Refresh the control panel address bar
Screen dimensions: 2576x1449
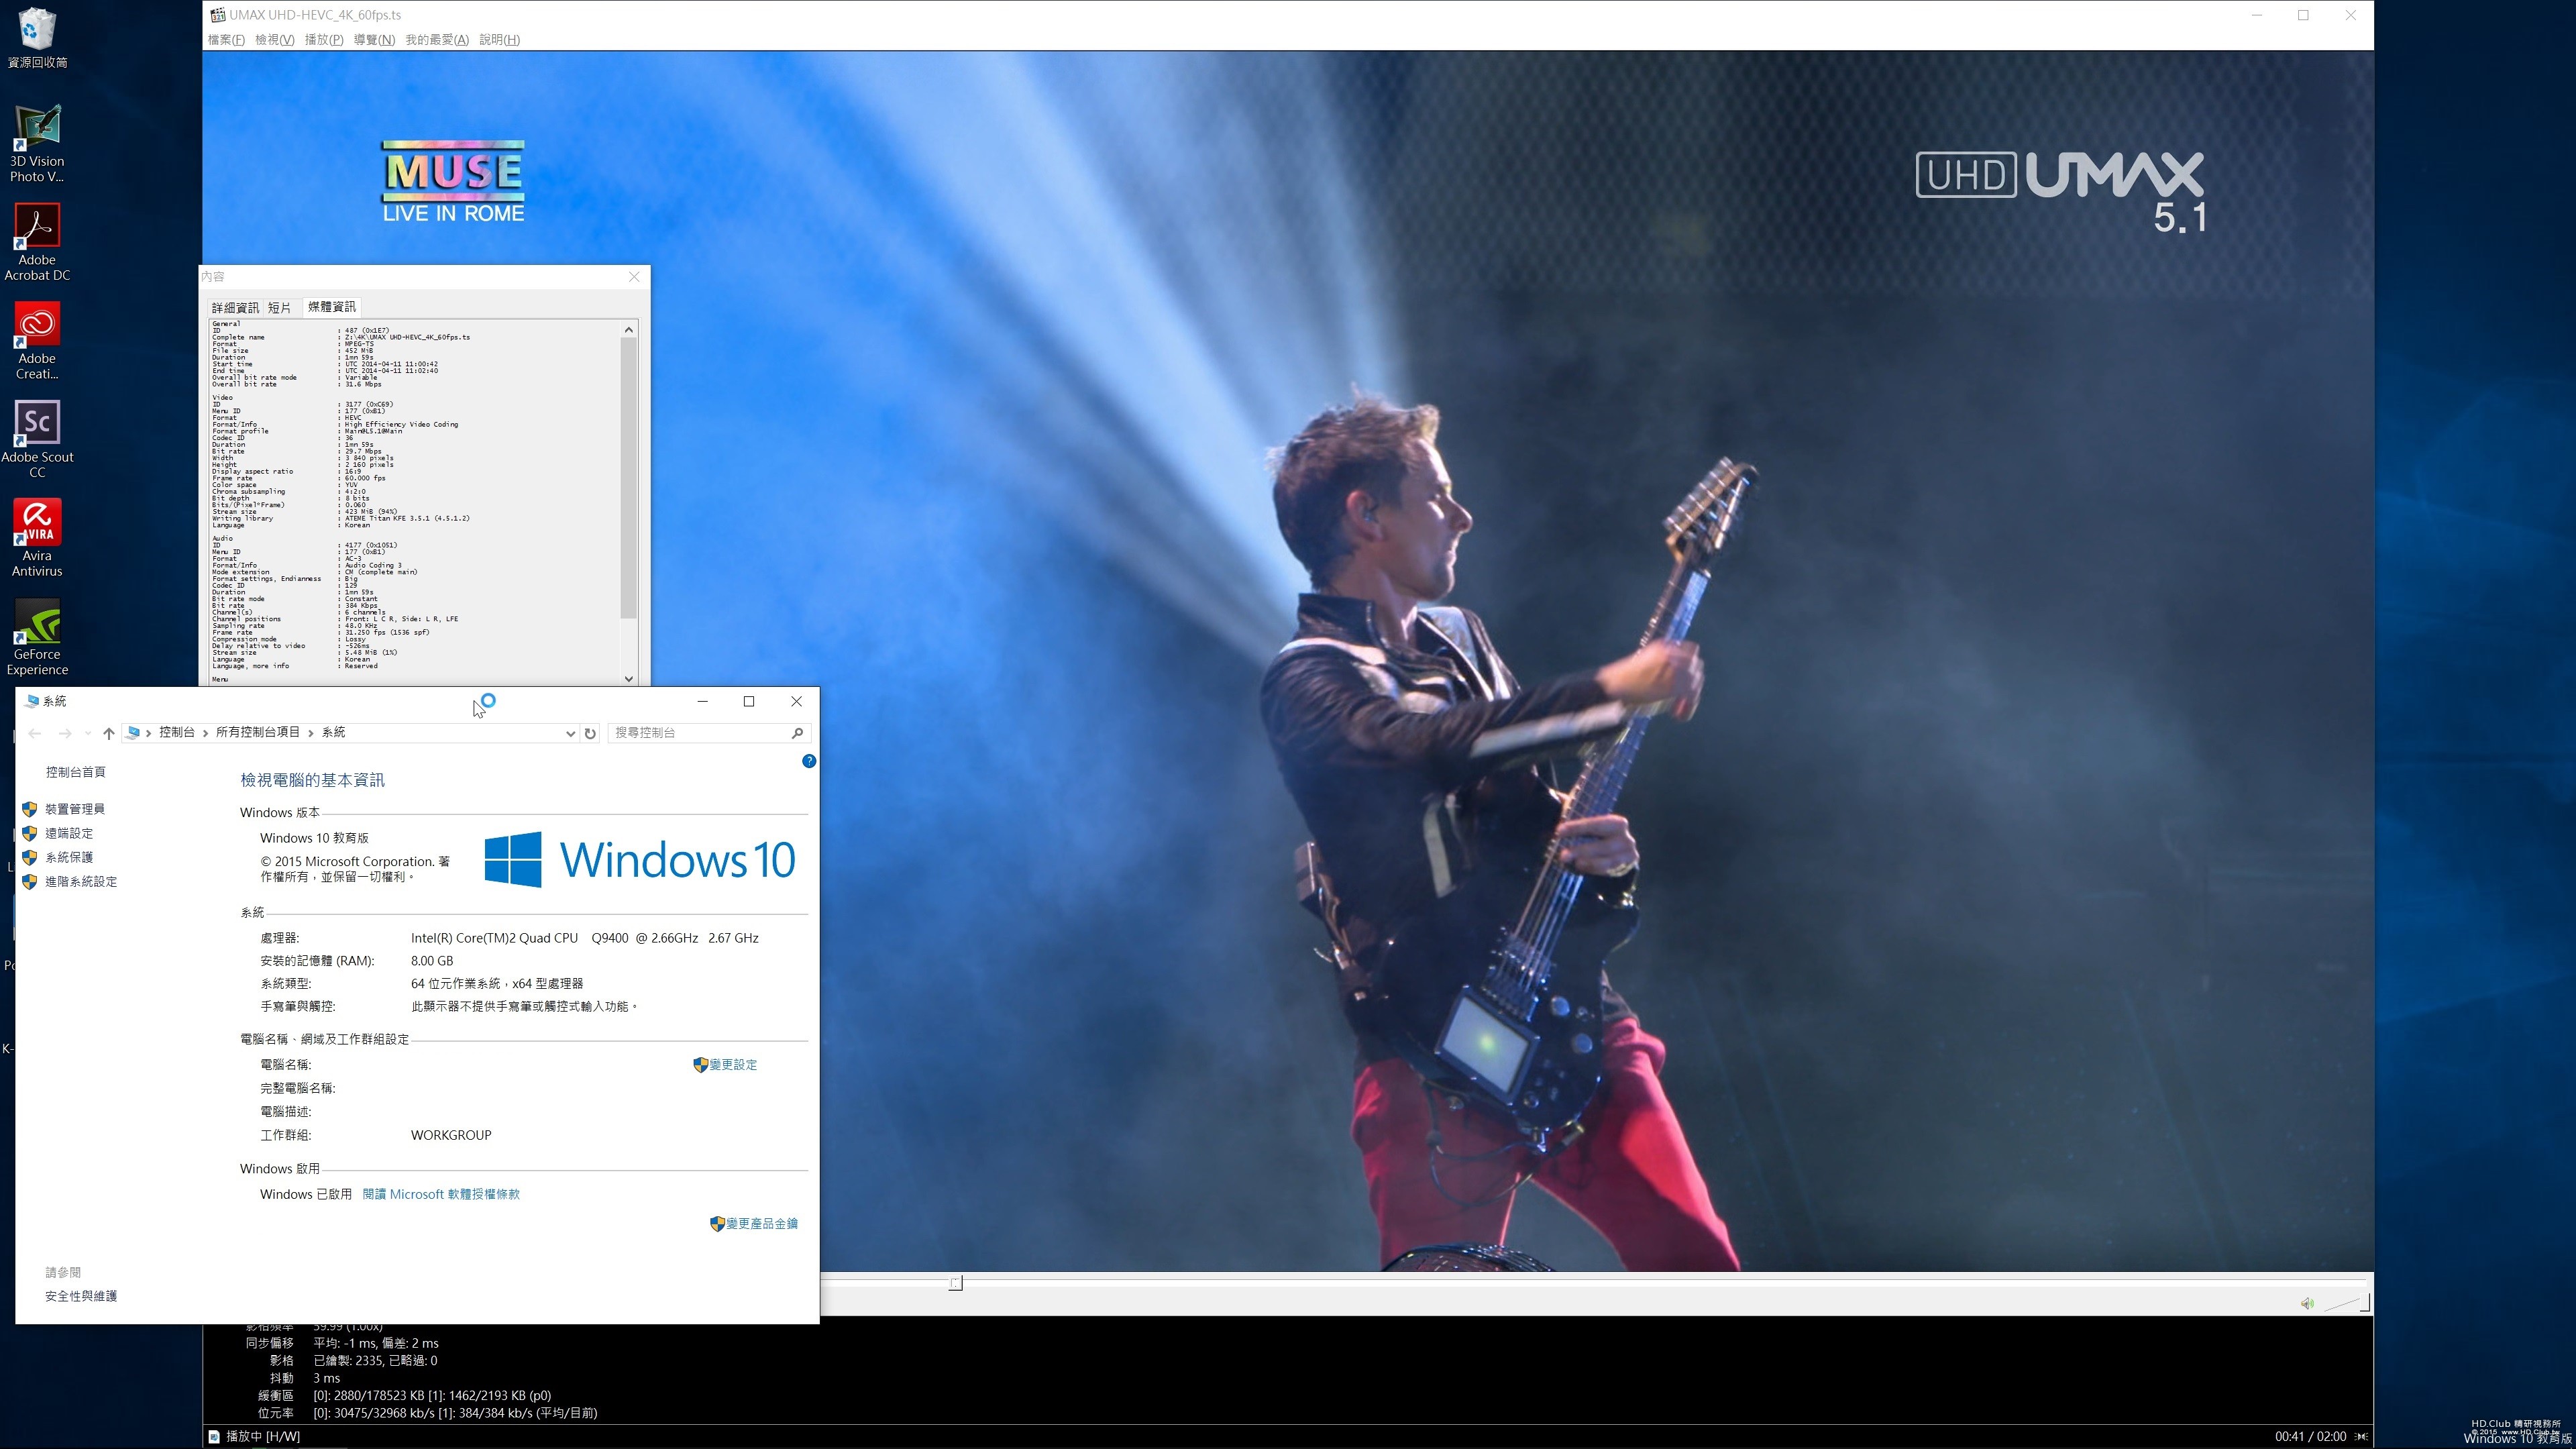click(x=590, y=733)
